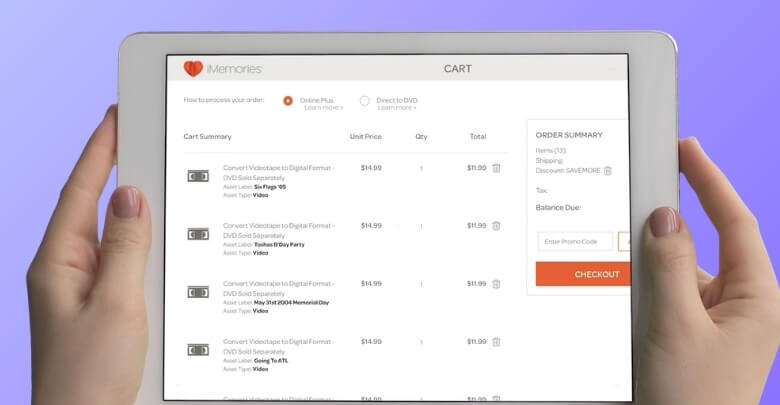Image resolution: width=780 pixels, height=405 pixels.
Task: Focus the Enter Promo Code field
Action: (x=575, y=242)
